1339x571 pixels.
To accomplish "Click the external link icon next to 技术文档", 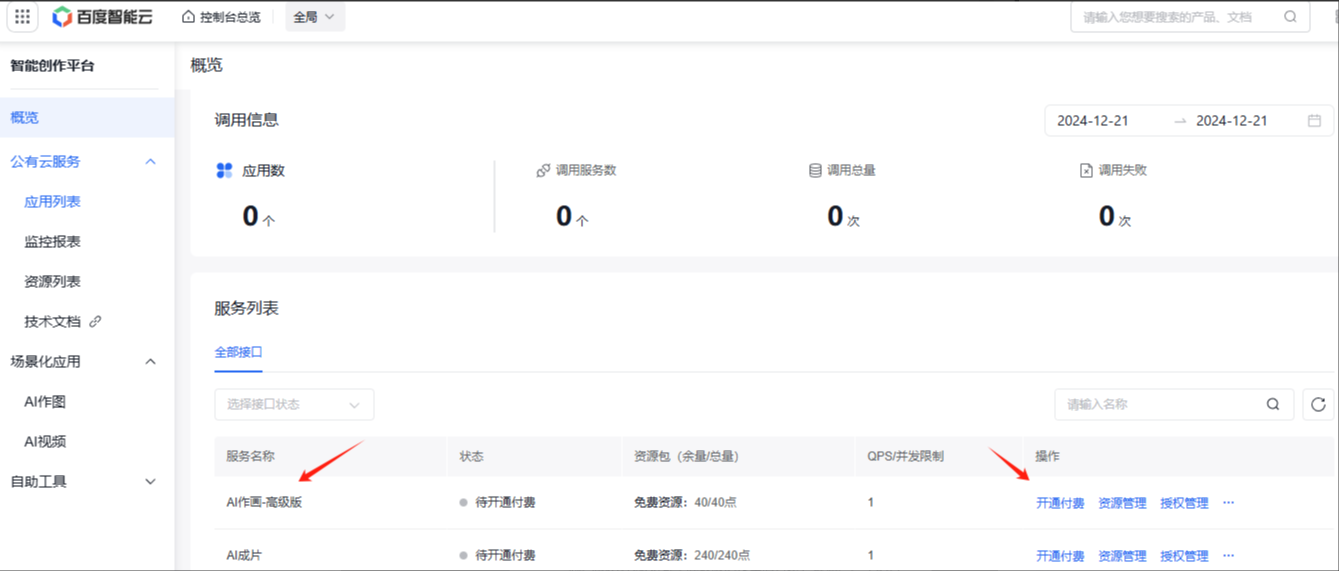I will click(96, 322).
